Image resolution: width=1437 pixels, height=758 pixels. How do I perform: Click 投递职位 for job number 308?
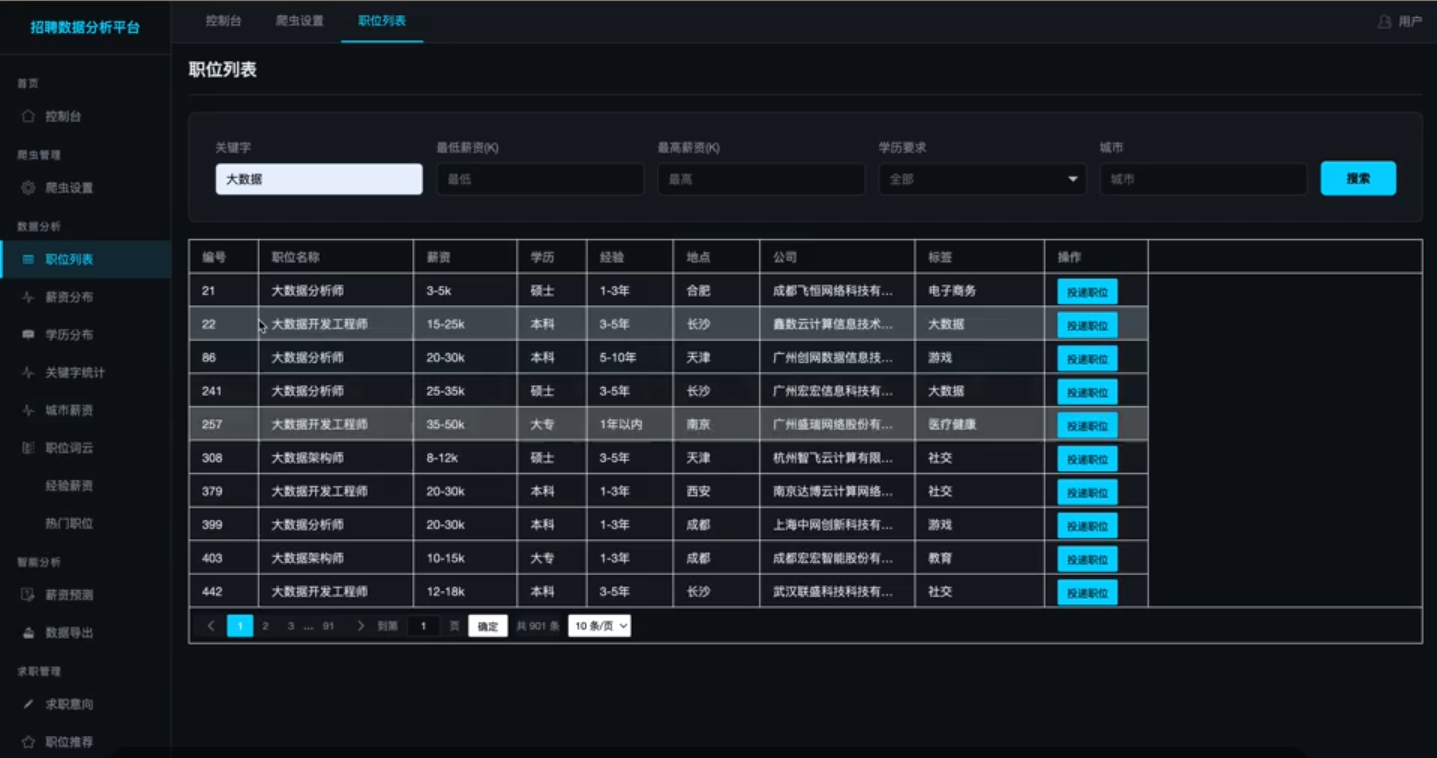tap(1087, 459)
